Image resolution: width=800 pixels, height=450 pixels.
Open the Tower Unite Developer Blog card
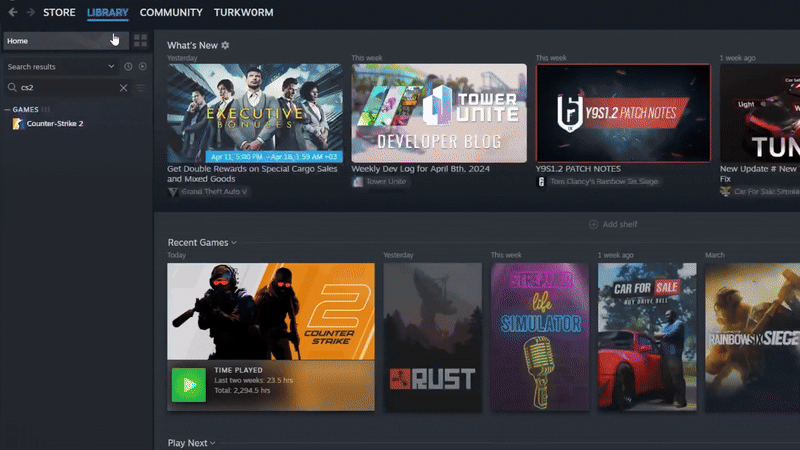(439, 113)
